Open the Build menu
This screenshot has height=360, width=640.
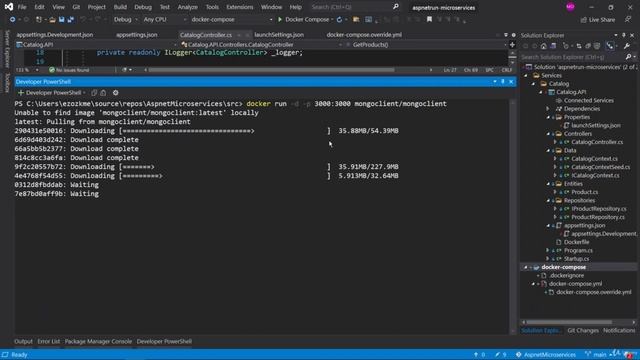(120, 7)
